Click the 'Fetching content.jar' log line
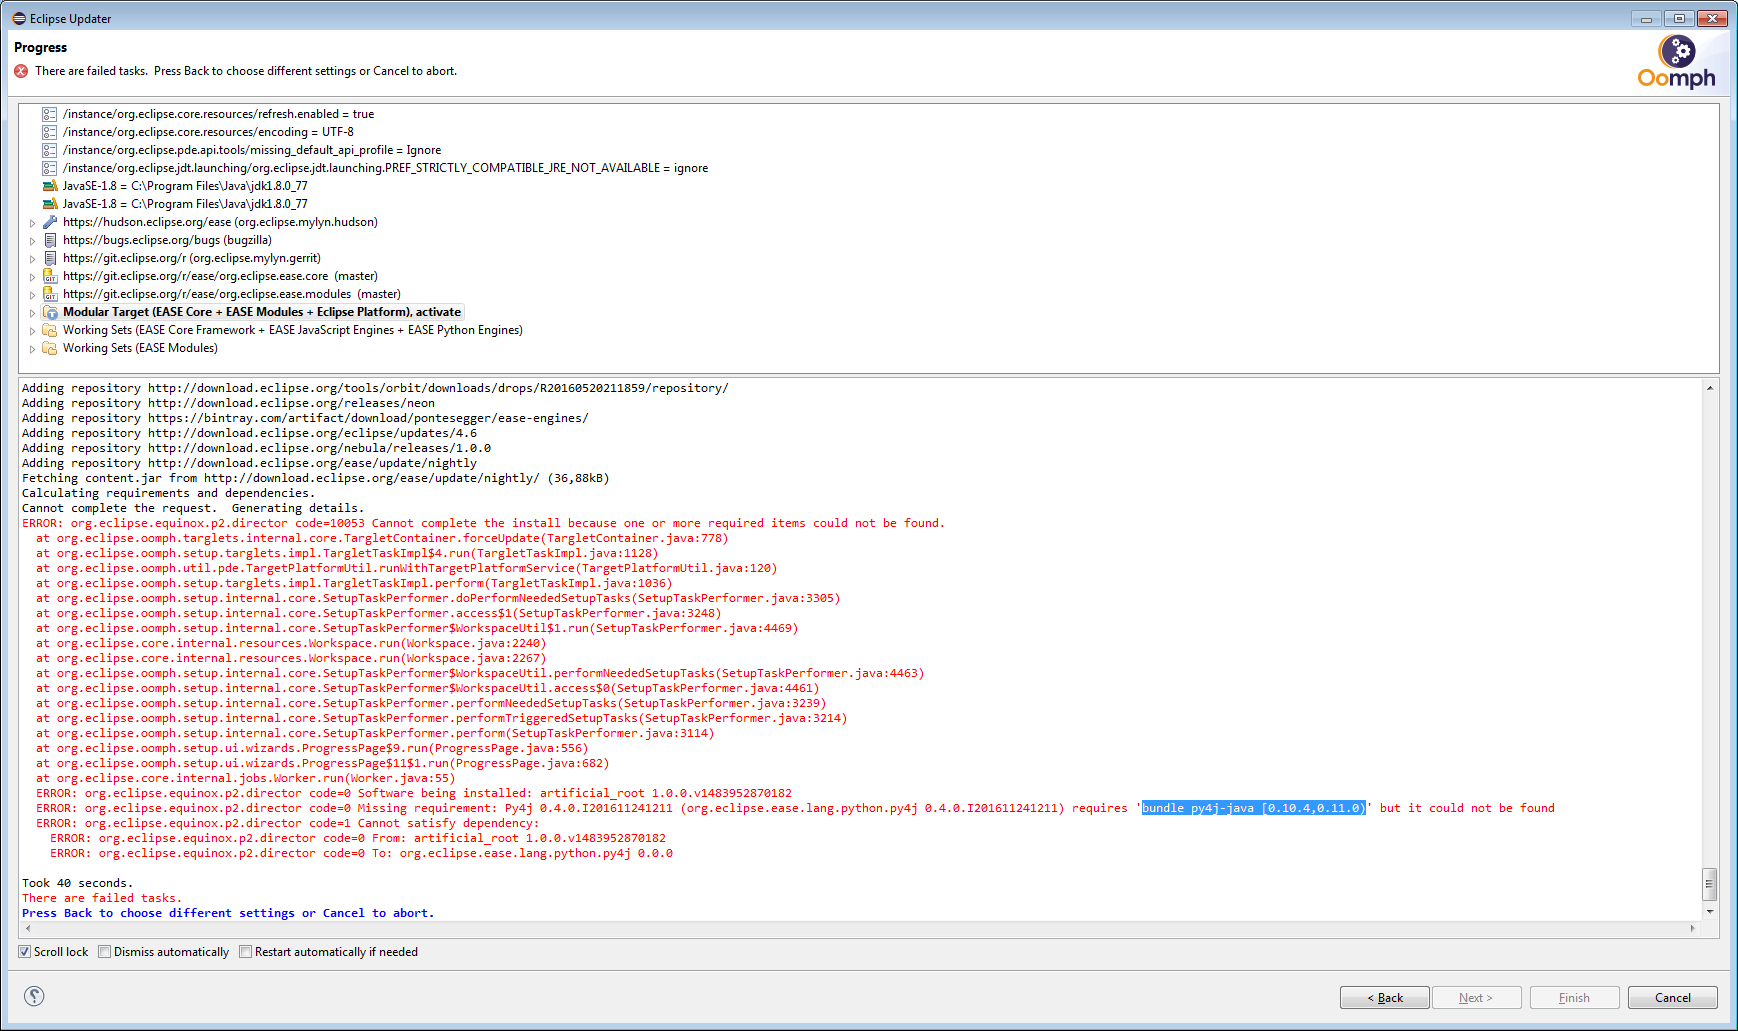 click(x=315, y=478)
